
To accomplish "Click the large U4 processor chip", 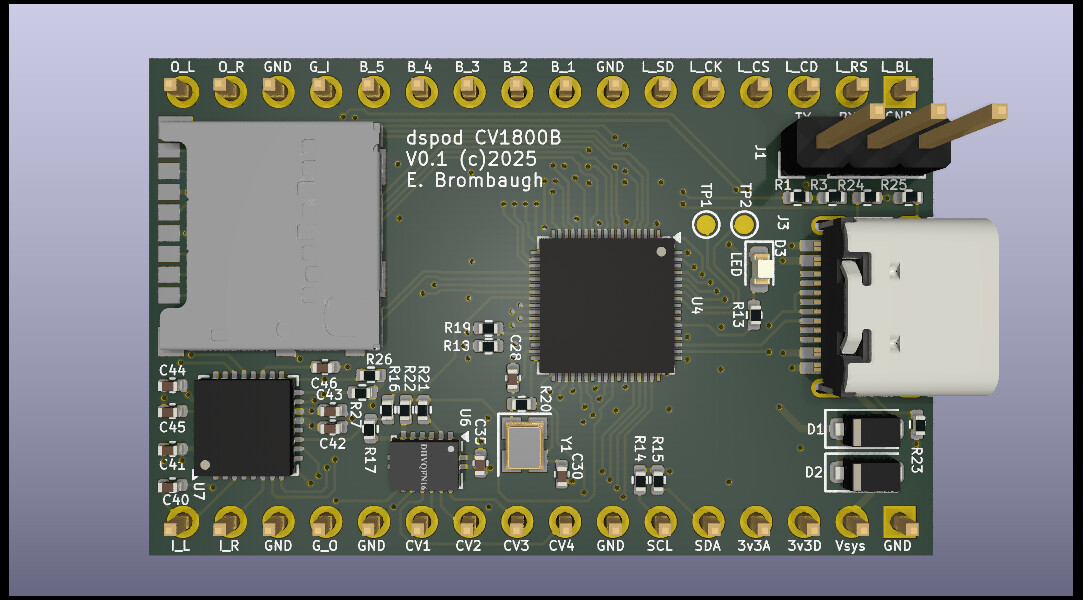I will tap(606, 305).
